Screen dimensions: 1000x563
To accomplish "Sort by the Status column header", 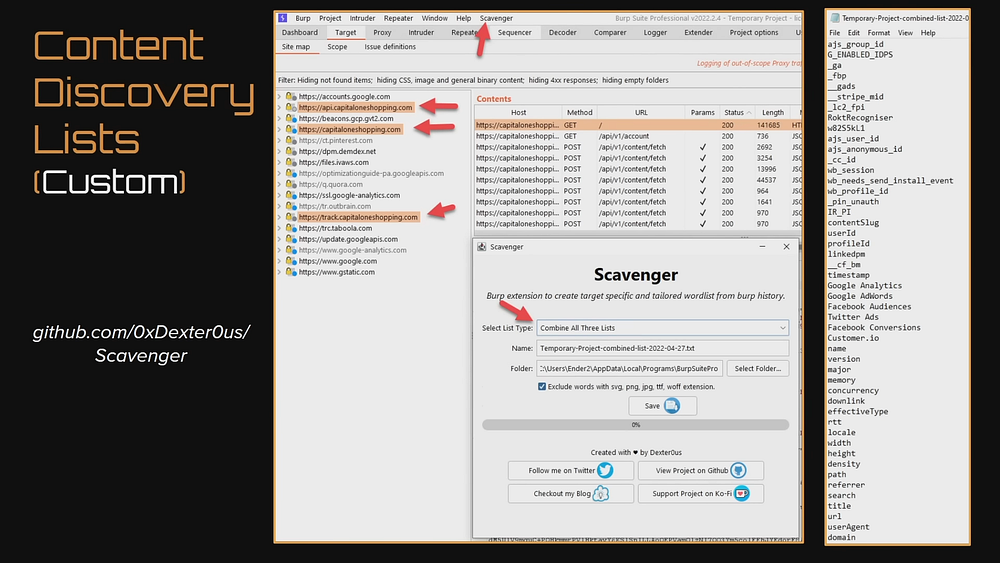I will point(737,112).
